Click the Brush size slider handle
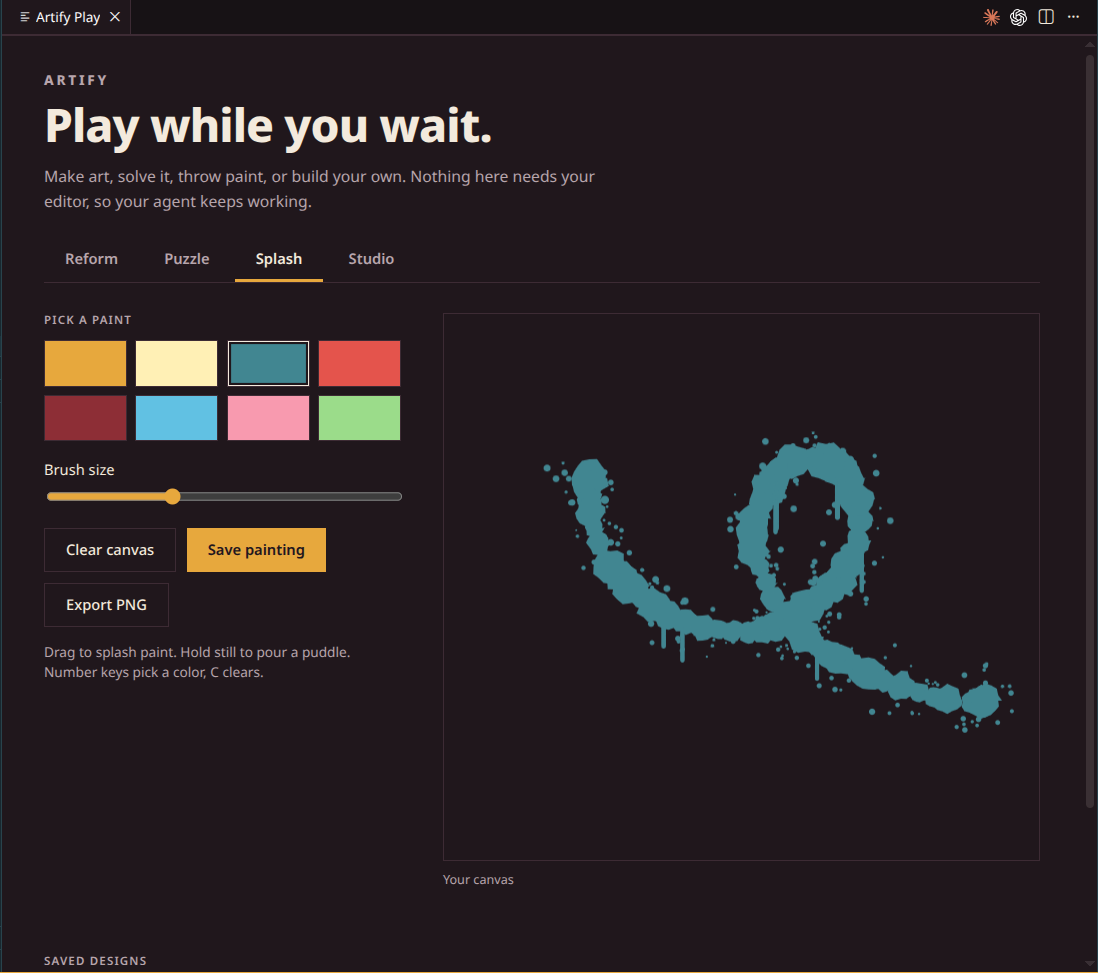The image size is (1098, 973). click(x=173, y=497)
